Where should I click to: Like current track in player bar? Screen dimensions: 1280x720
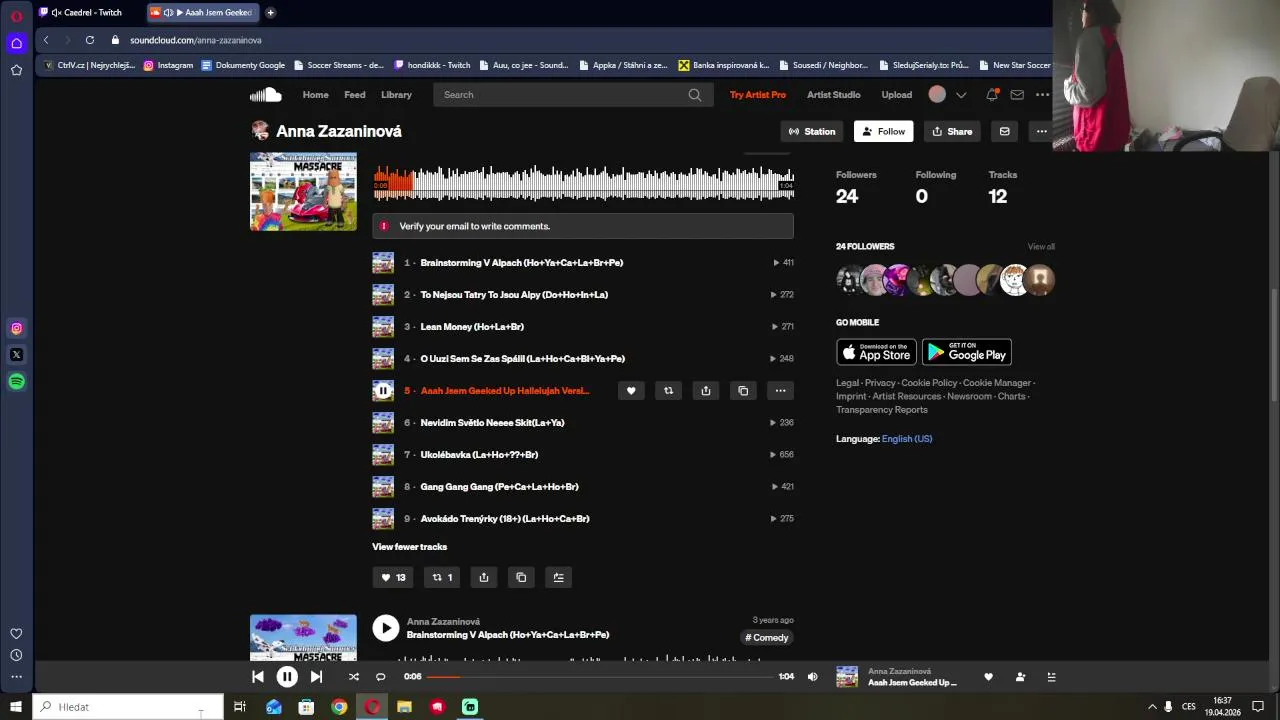click(989, 677)
